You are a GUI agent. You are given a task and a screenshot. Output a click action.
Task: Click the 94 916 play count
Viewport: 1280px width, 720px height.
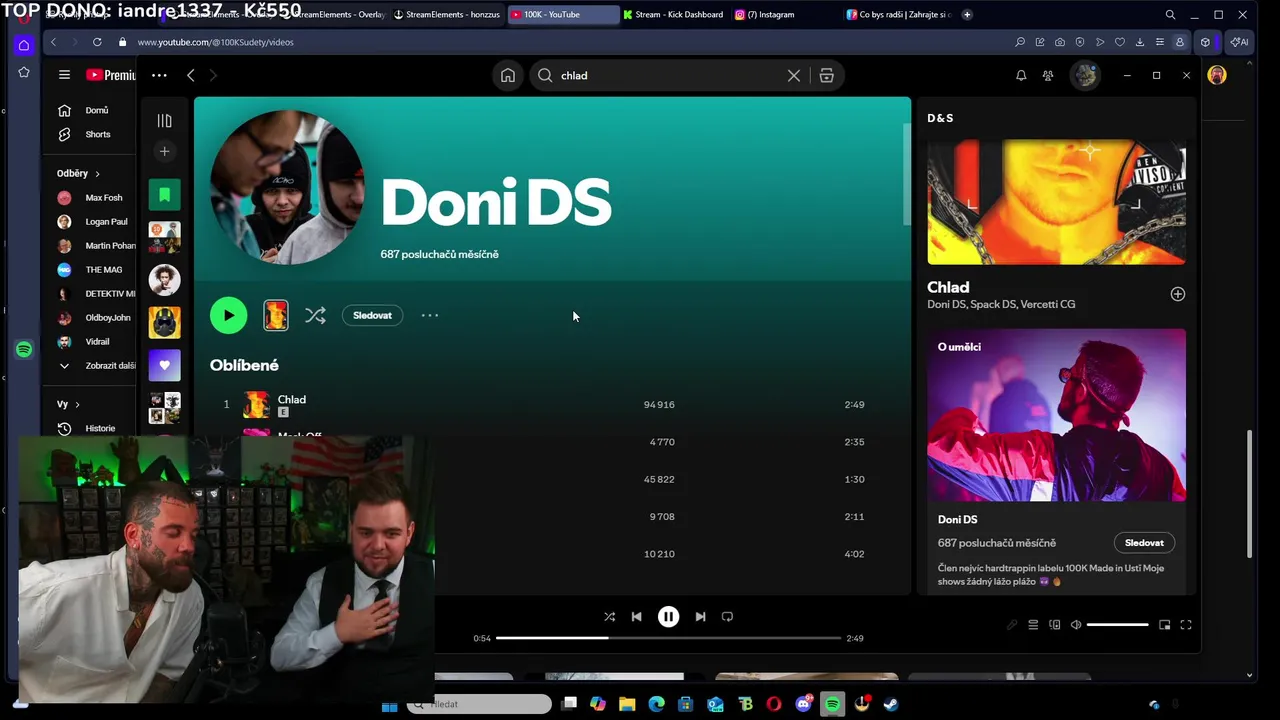tap(659, 404)
